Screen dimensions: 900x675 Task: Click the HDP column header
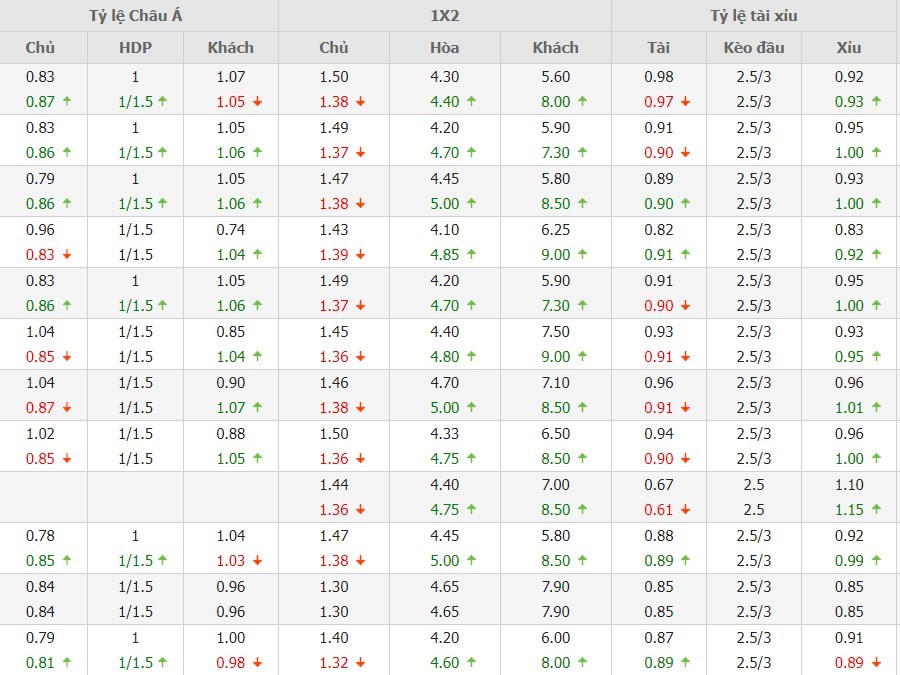point(135,47)
